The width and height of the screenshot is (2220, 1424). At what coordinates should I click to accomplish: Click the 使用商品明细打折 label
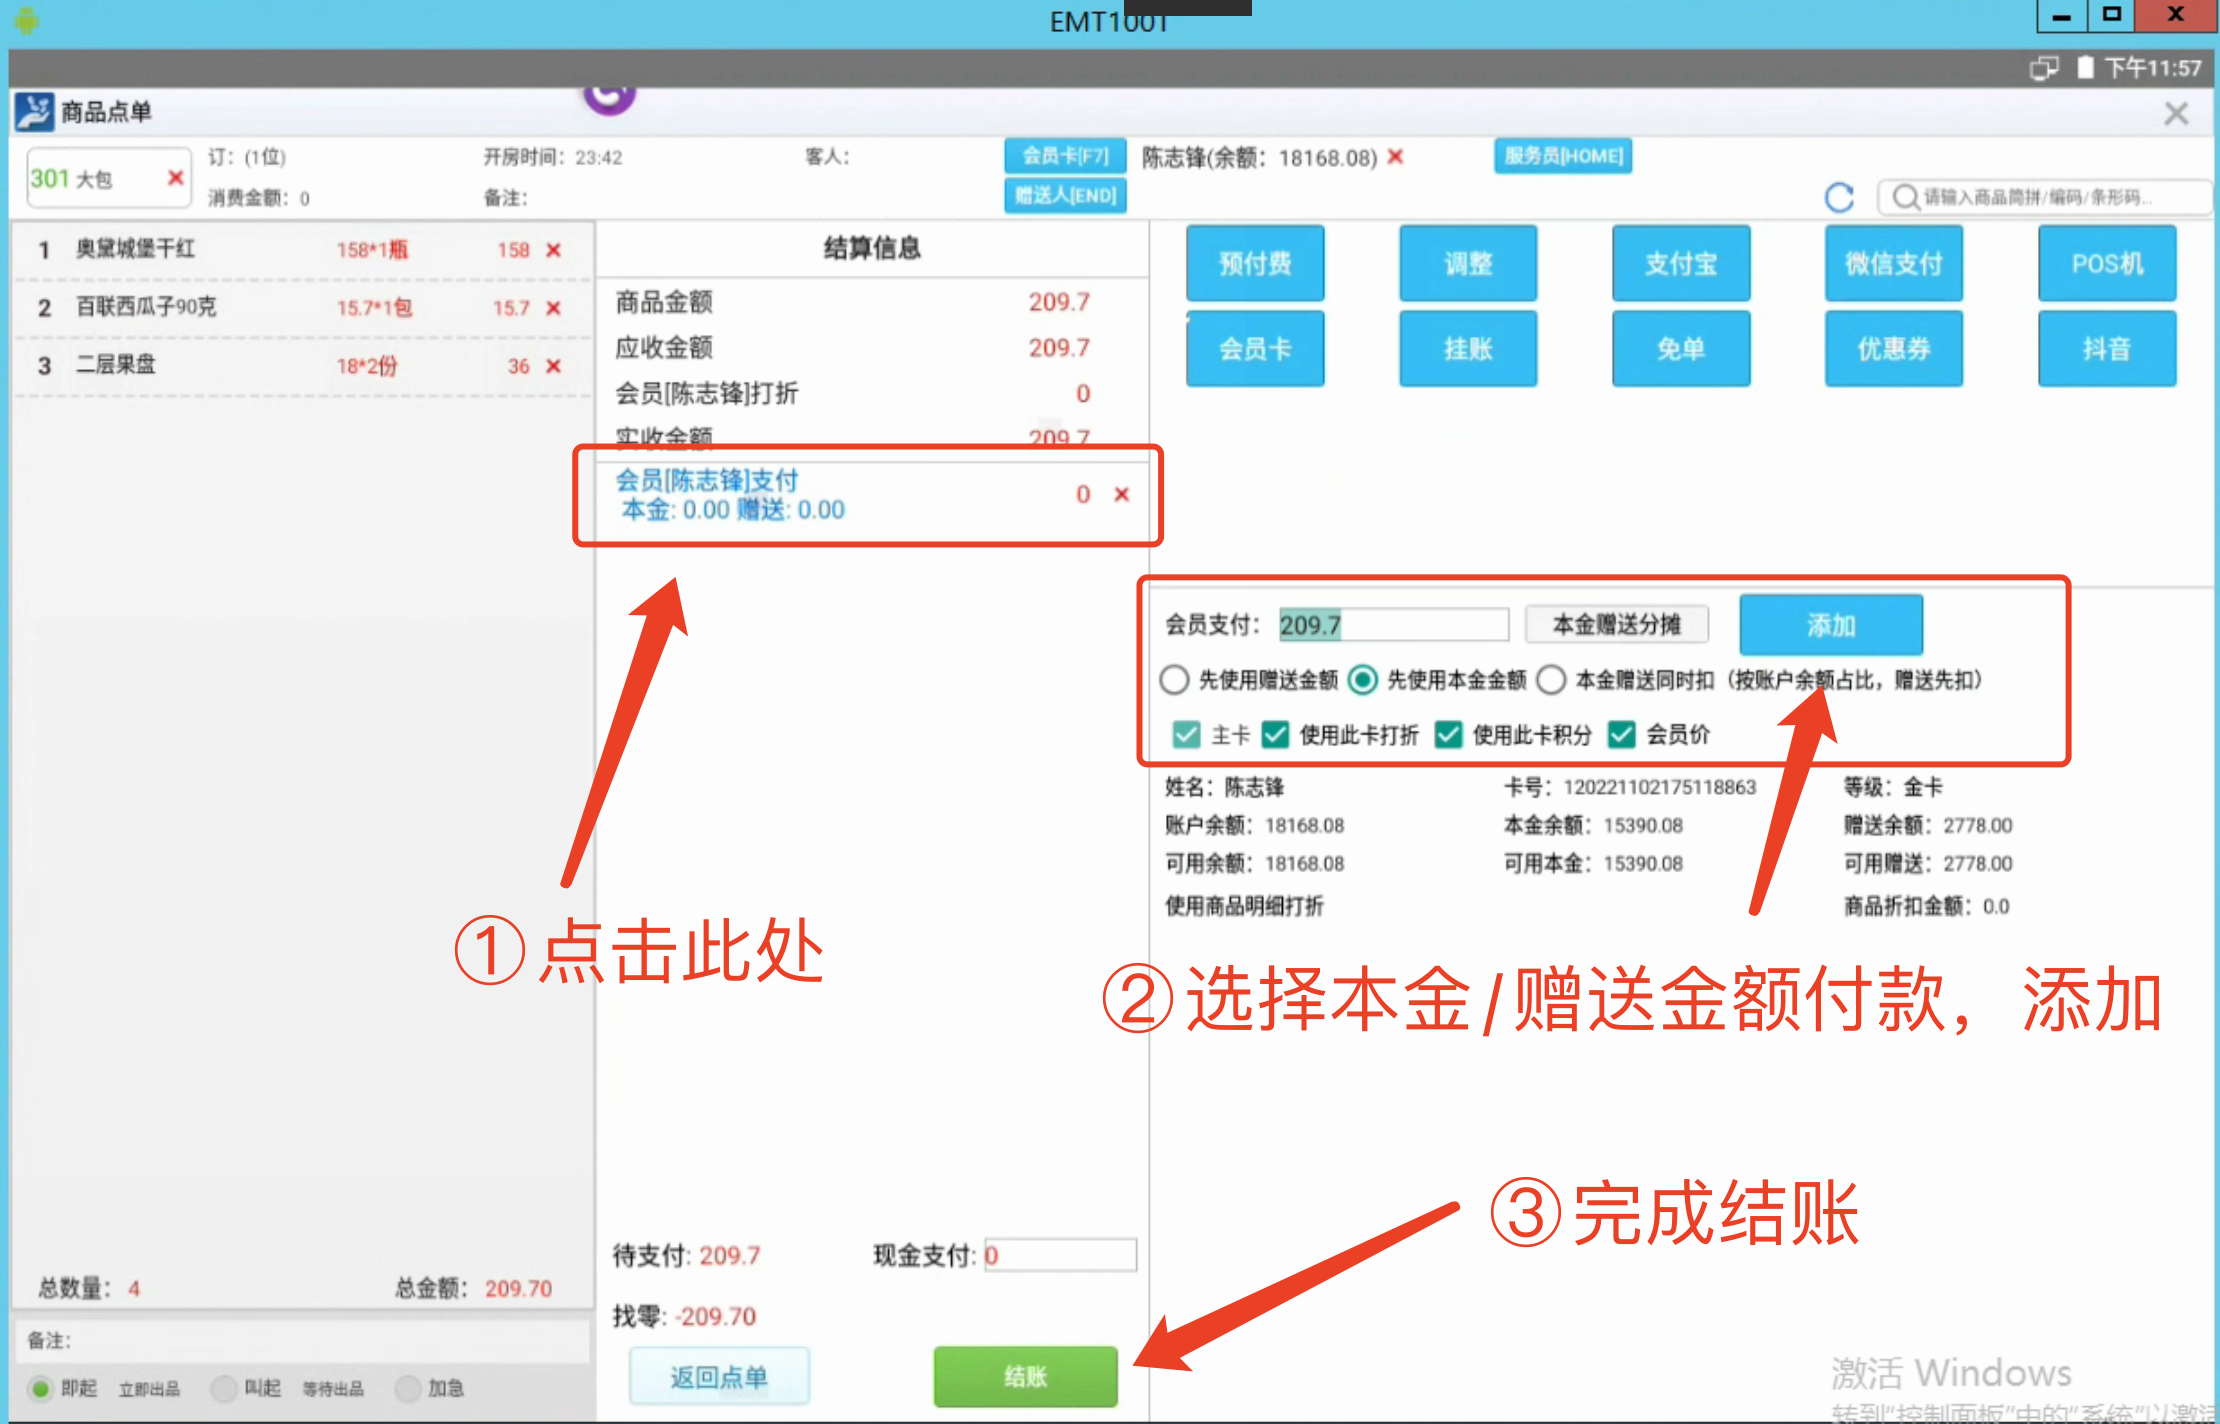(1244, 906)
